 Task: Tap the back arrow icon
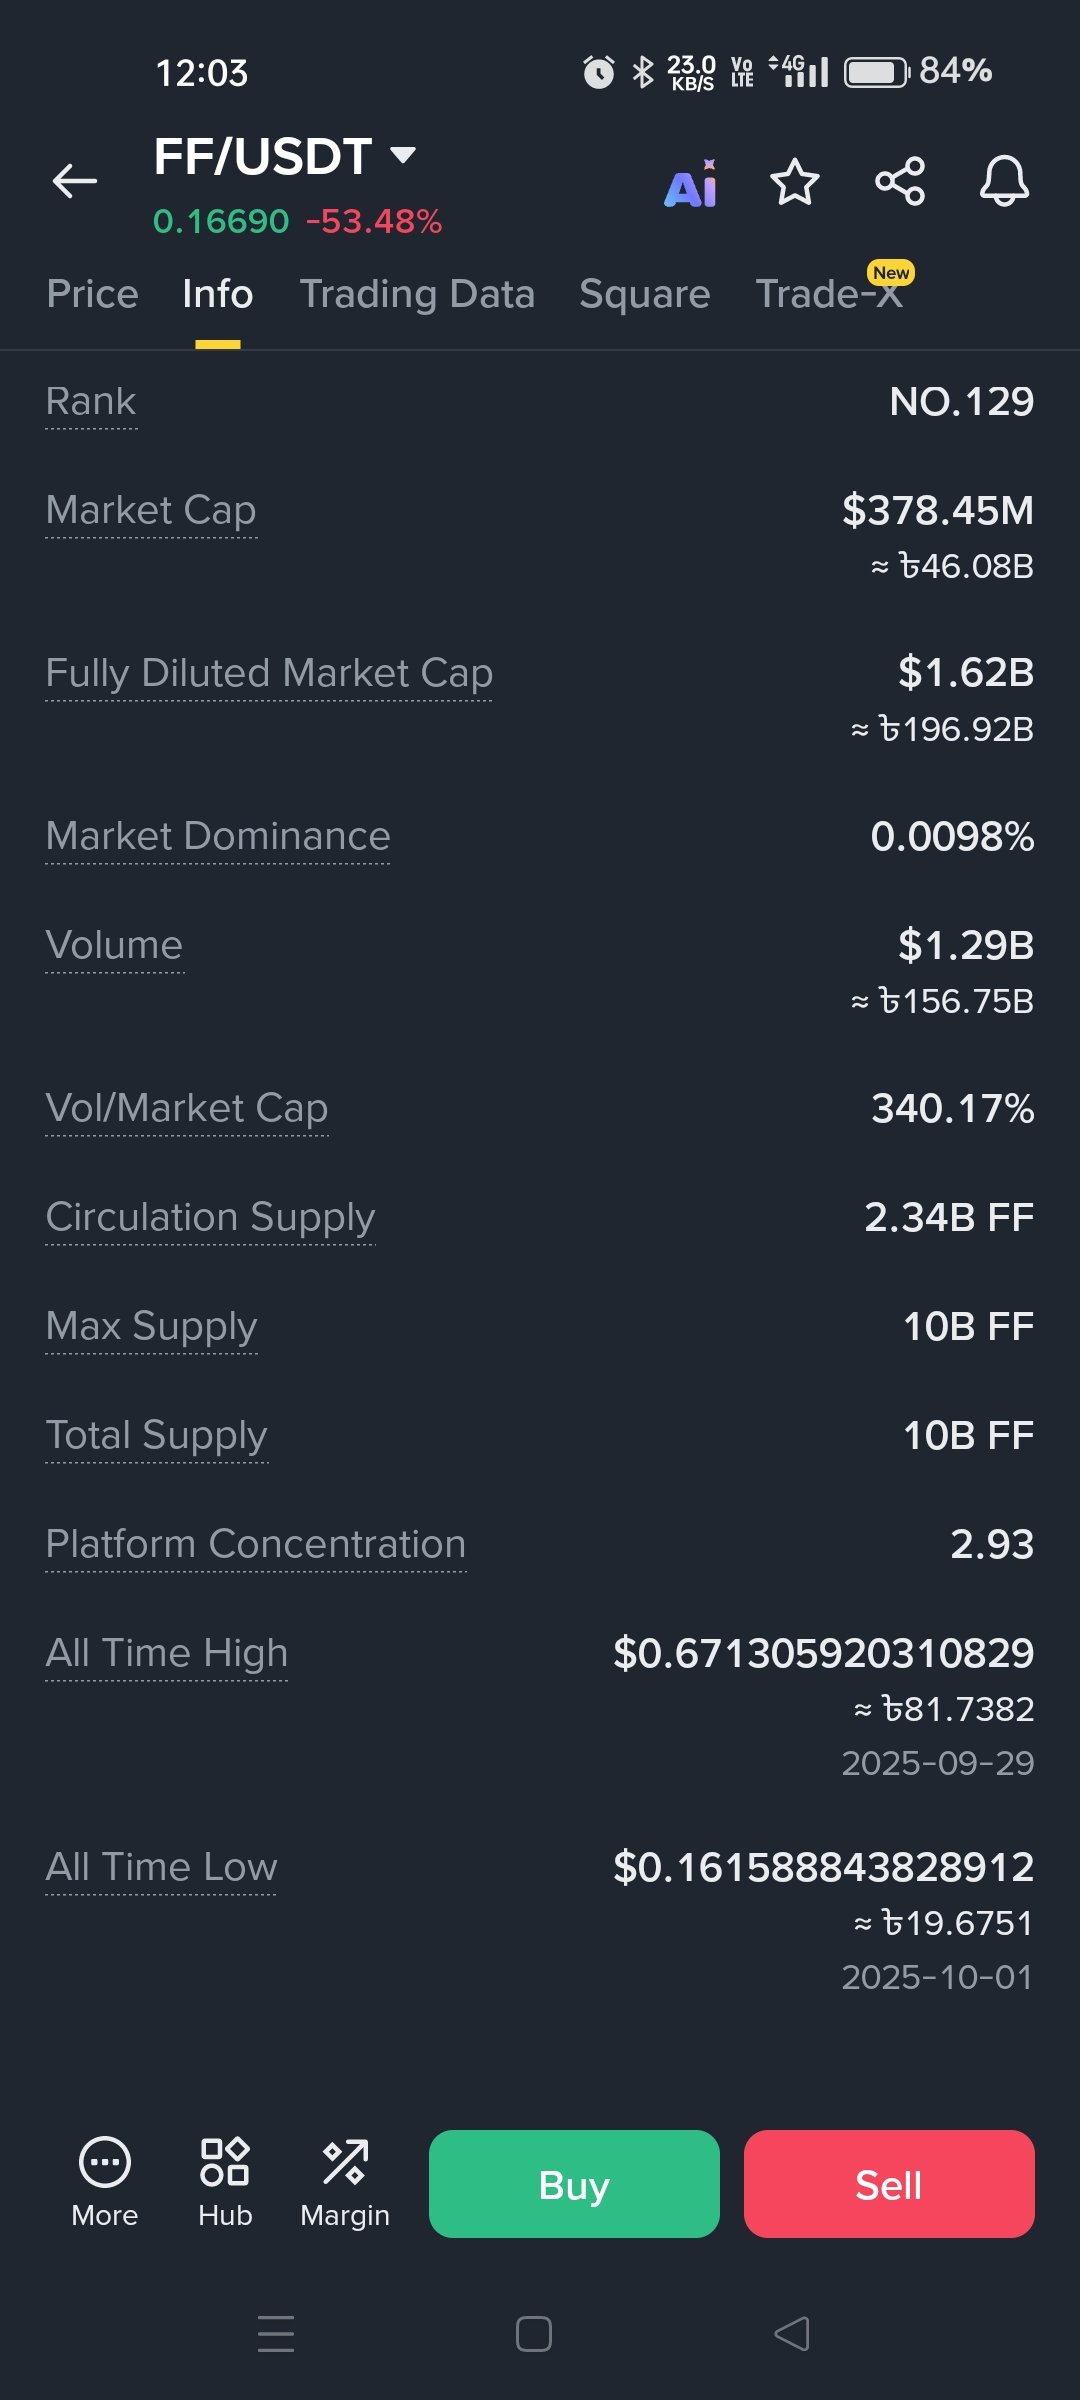click(x=75, y=181)
